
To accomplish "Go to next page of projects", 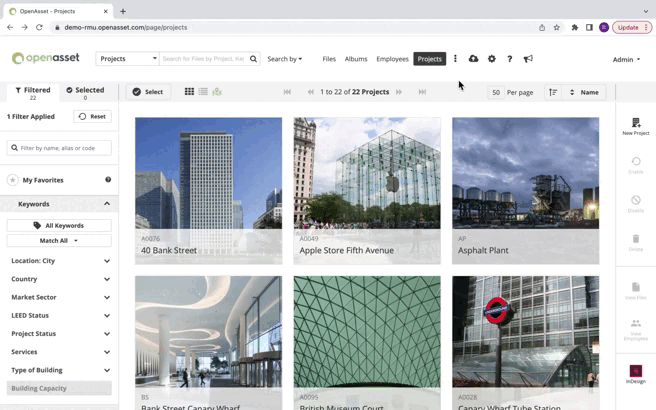I will click(x=399, y=92).
